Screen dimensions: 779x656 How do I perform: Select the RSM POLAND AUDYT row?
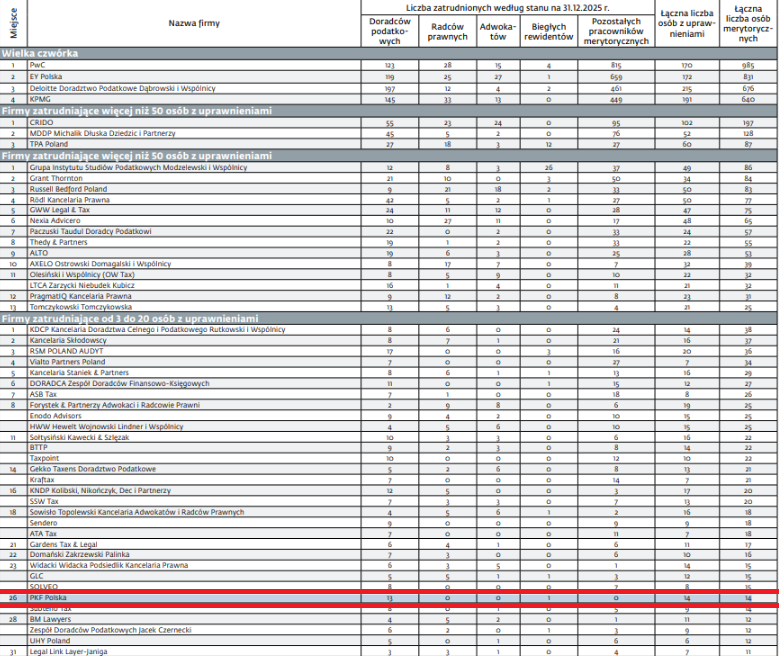click(68, 351)
